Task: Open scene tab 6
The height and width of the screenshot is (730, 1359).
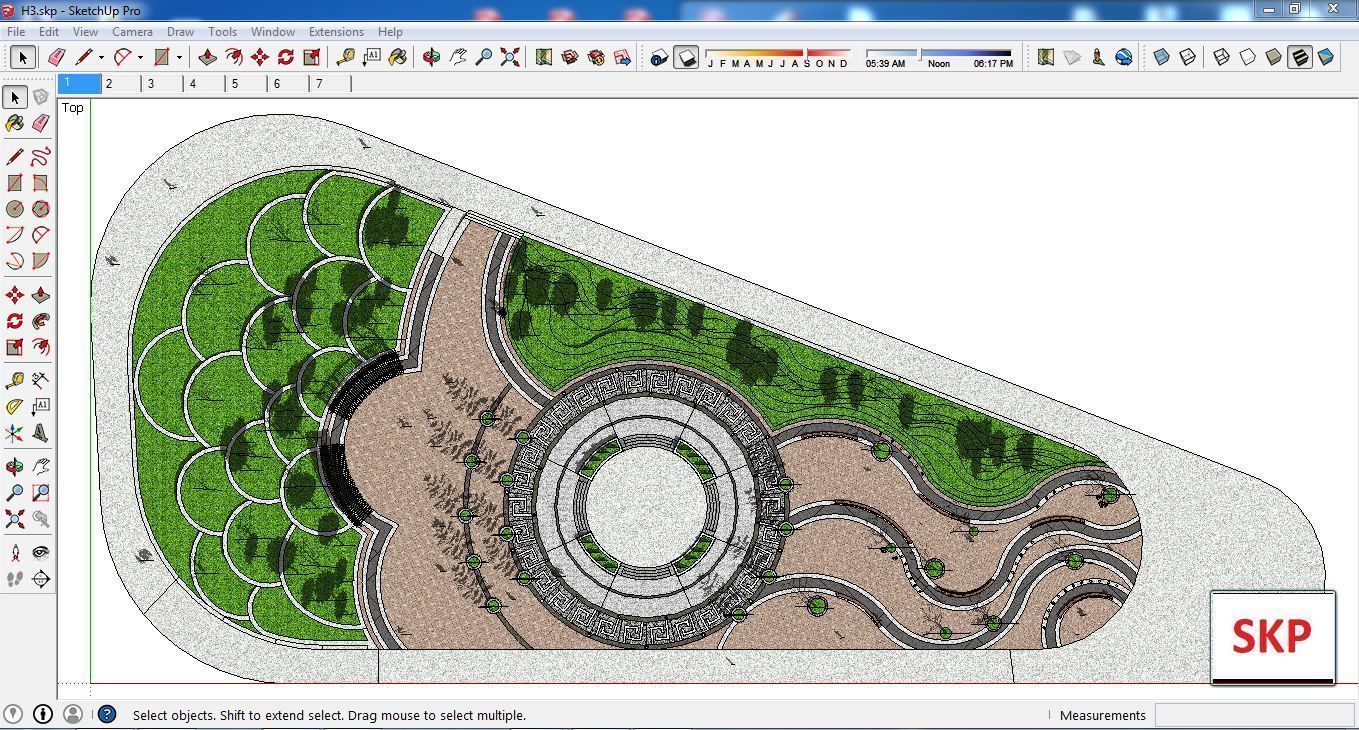Action: (x=289, y=84)
